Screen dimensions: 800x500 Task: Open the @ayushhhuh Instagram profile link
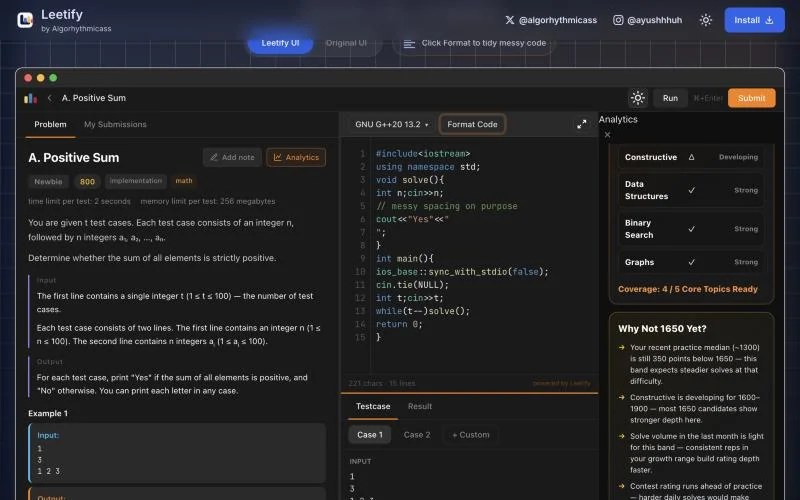tap(647, 20)
